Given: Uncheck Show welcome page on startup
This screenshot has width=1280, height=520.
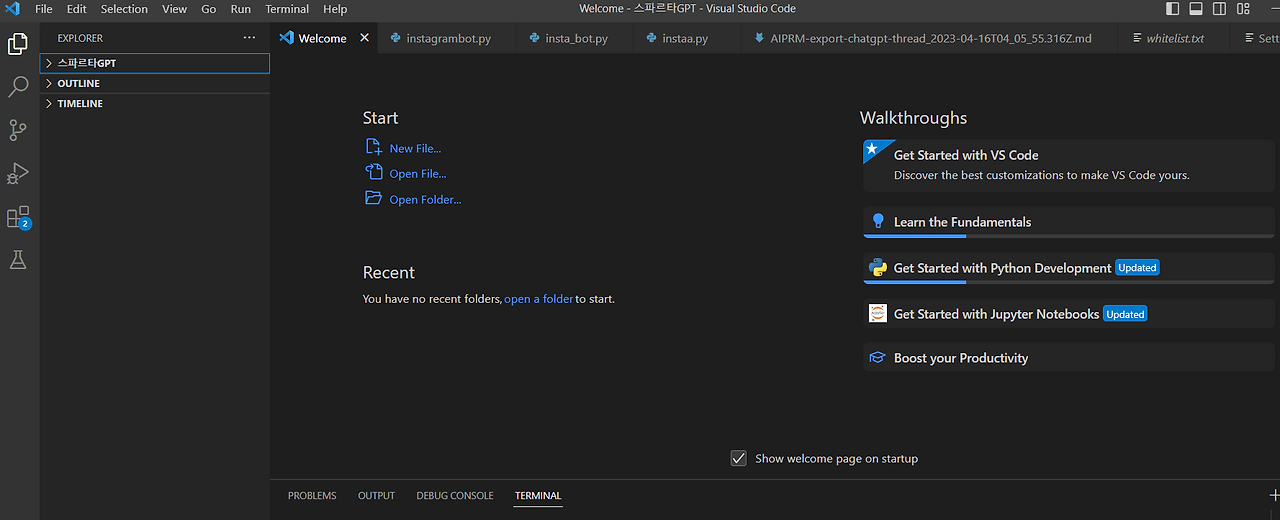Looking at the screenshot, I should 739,458.
